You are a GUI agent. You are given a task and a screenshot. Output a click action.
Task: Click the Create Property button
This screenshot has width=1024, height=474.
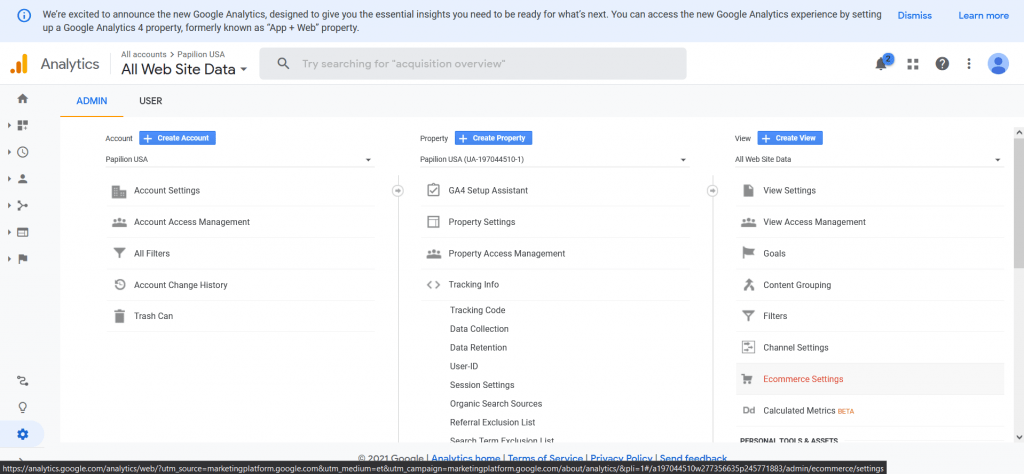(x=494, y=138)
